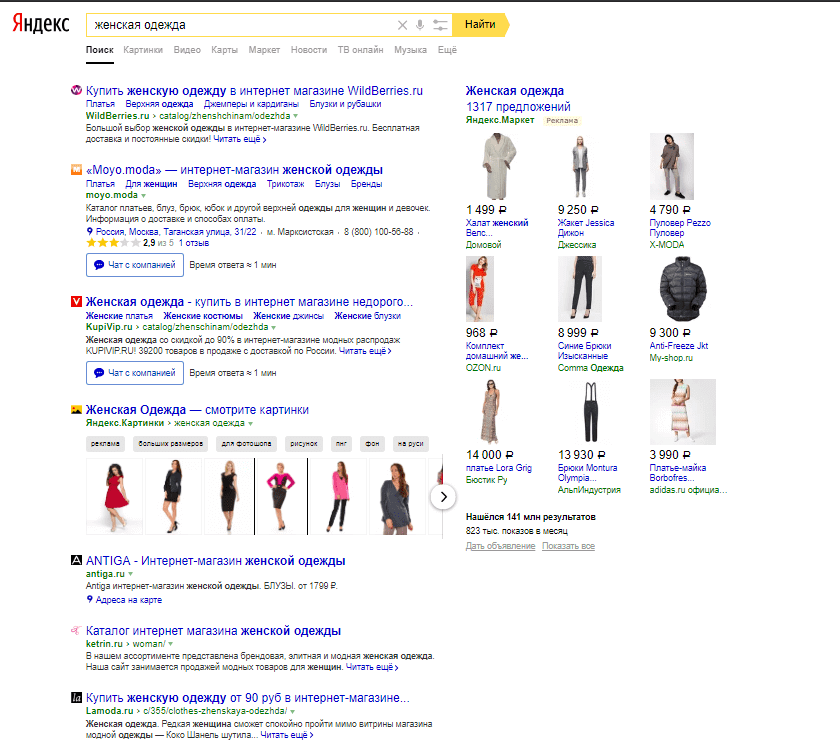The height and width of the screenshot is (746, 840).
Task: Select the 'фон' image filter chip
Action: tap(372, 443)
